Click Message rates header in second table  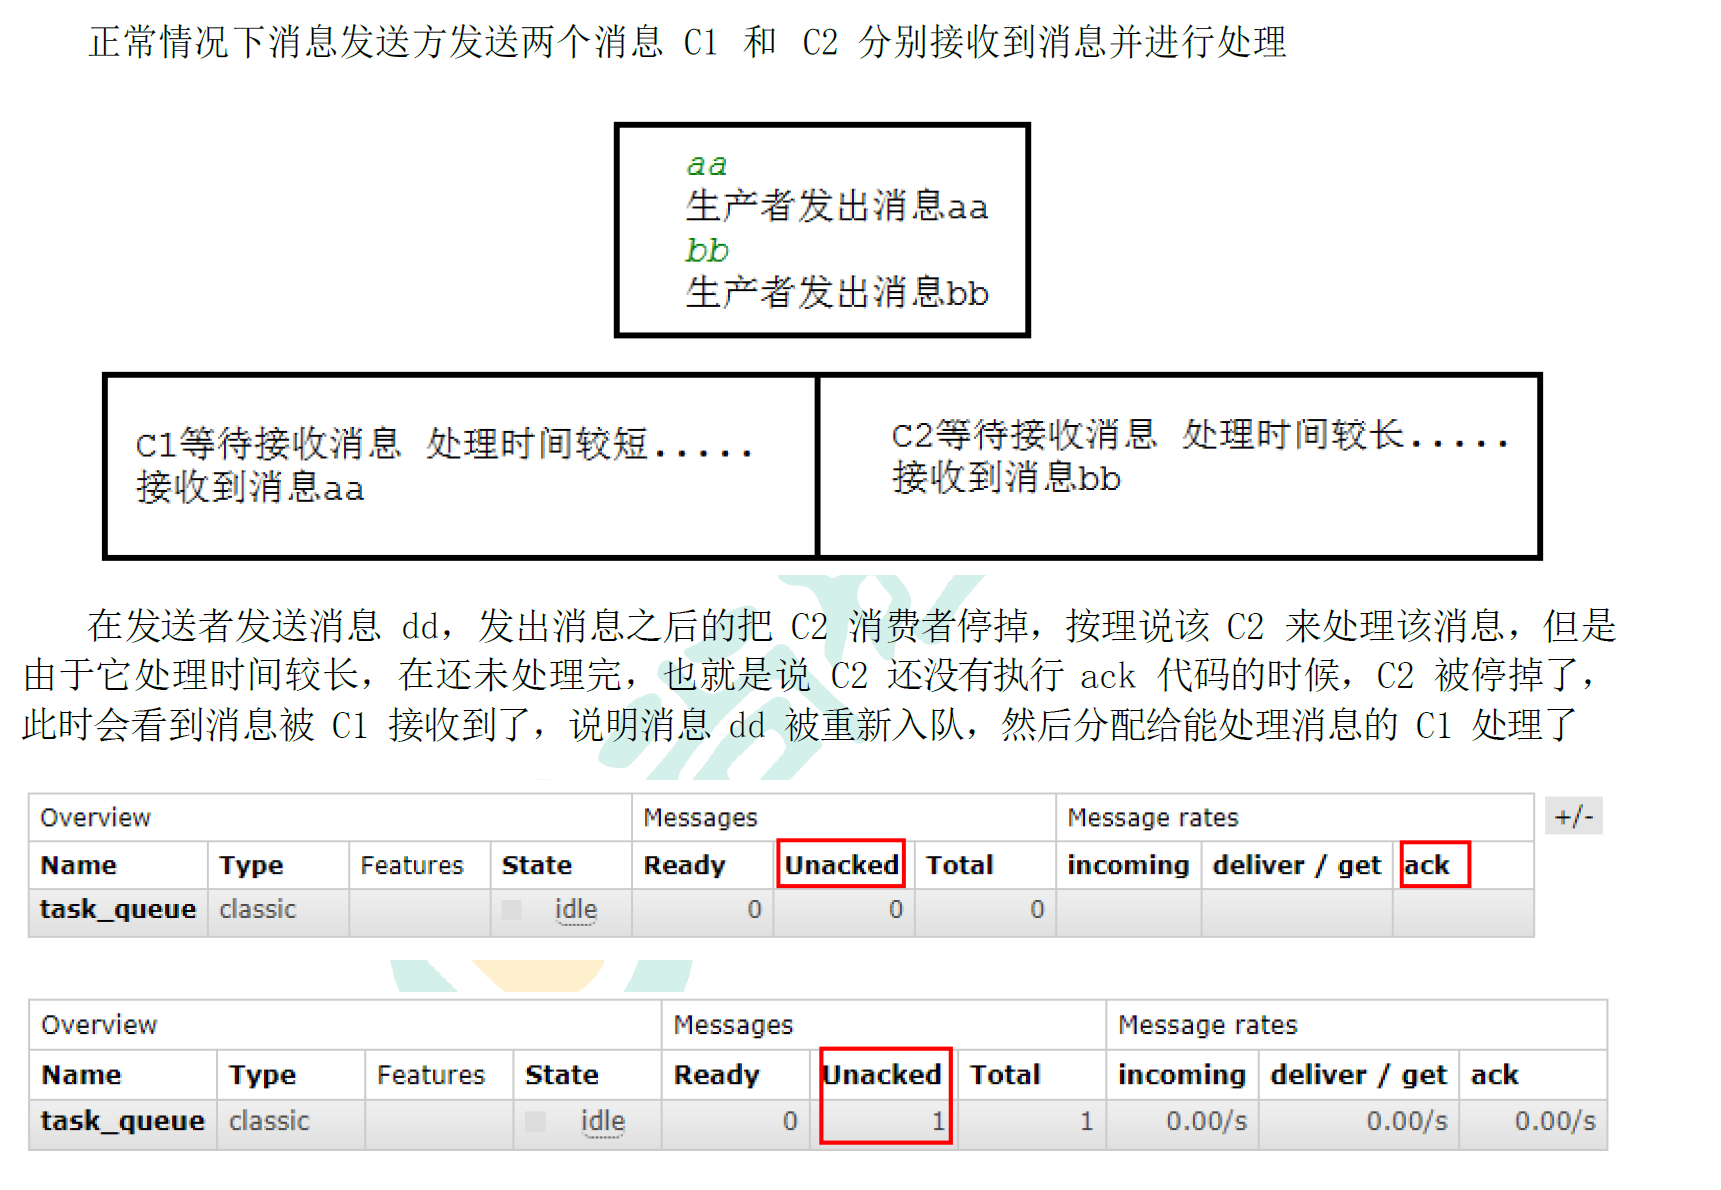[x=1207, y=1025]
